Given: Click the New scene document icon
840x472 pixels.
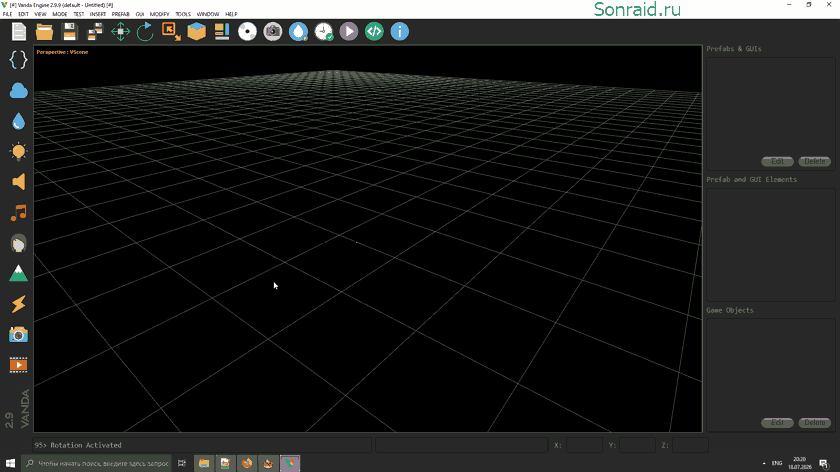Looking at the screenshot, I should click(x=19, y=32).
